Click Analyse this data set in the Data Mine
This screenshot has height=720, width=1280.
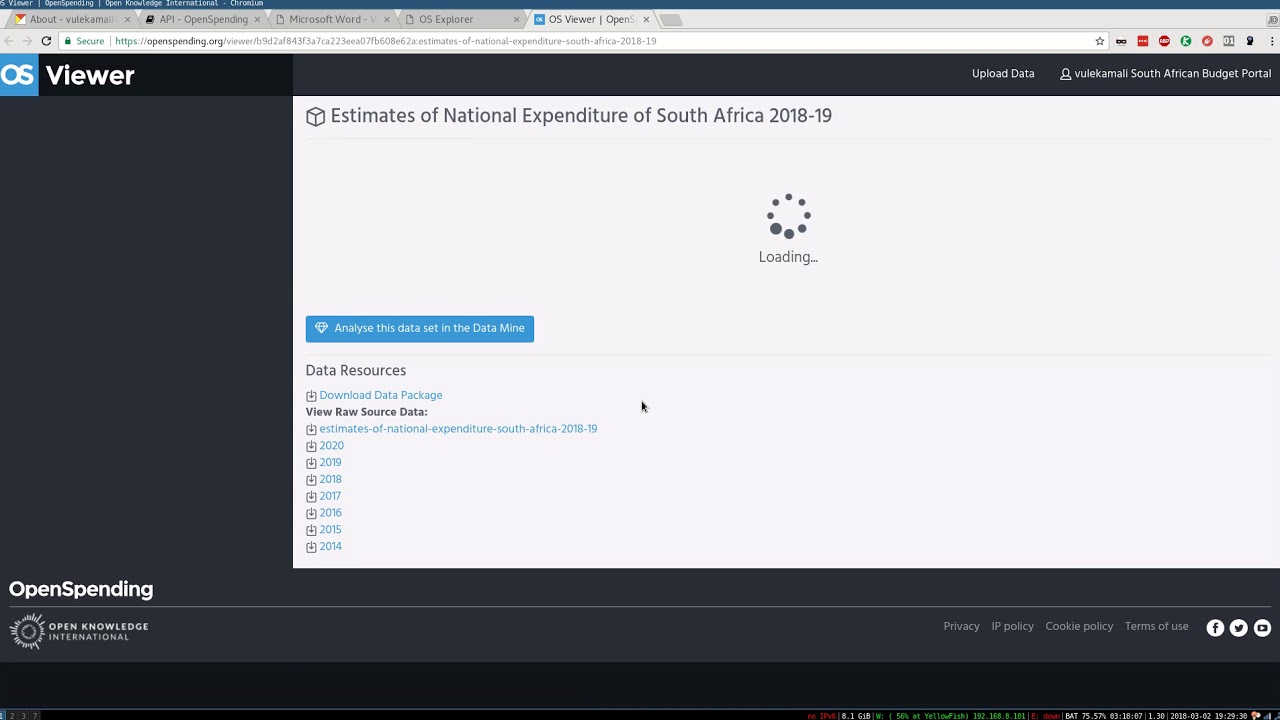pos(420,328)
